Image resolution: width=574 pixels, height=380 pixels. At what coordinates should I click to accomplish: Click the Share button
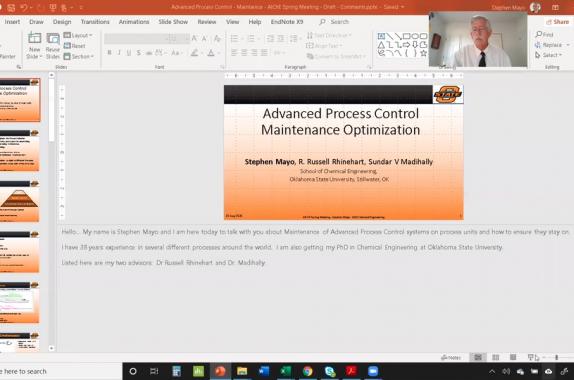pos(558,22)
